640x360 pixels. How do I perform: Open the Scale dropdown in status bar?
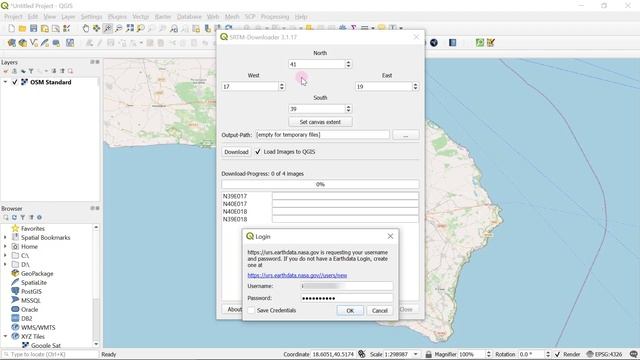coord(416,354)
